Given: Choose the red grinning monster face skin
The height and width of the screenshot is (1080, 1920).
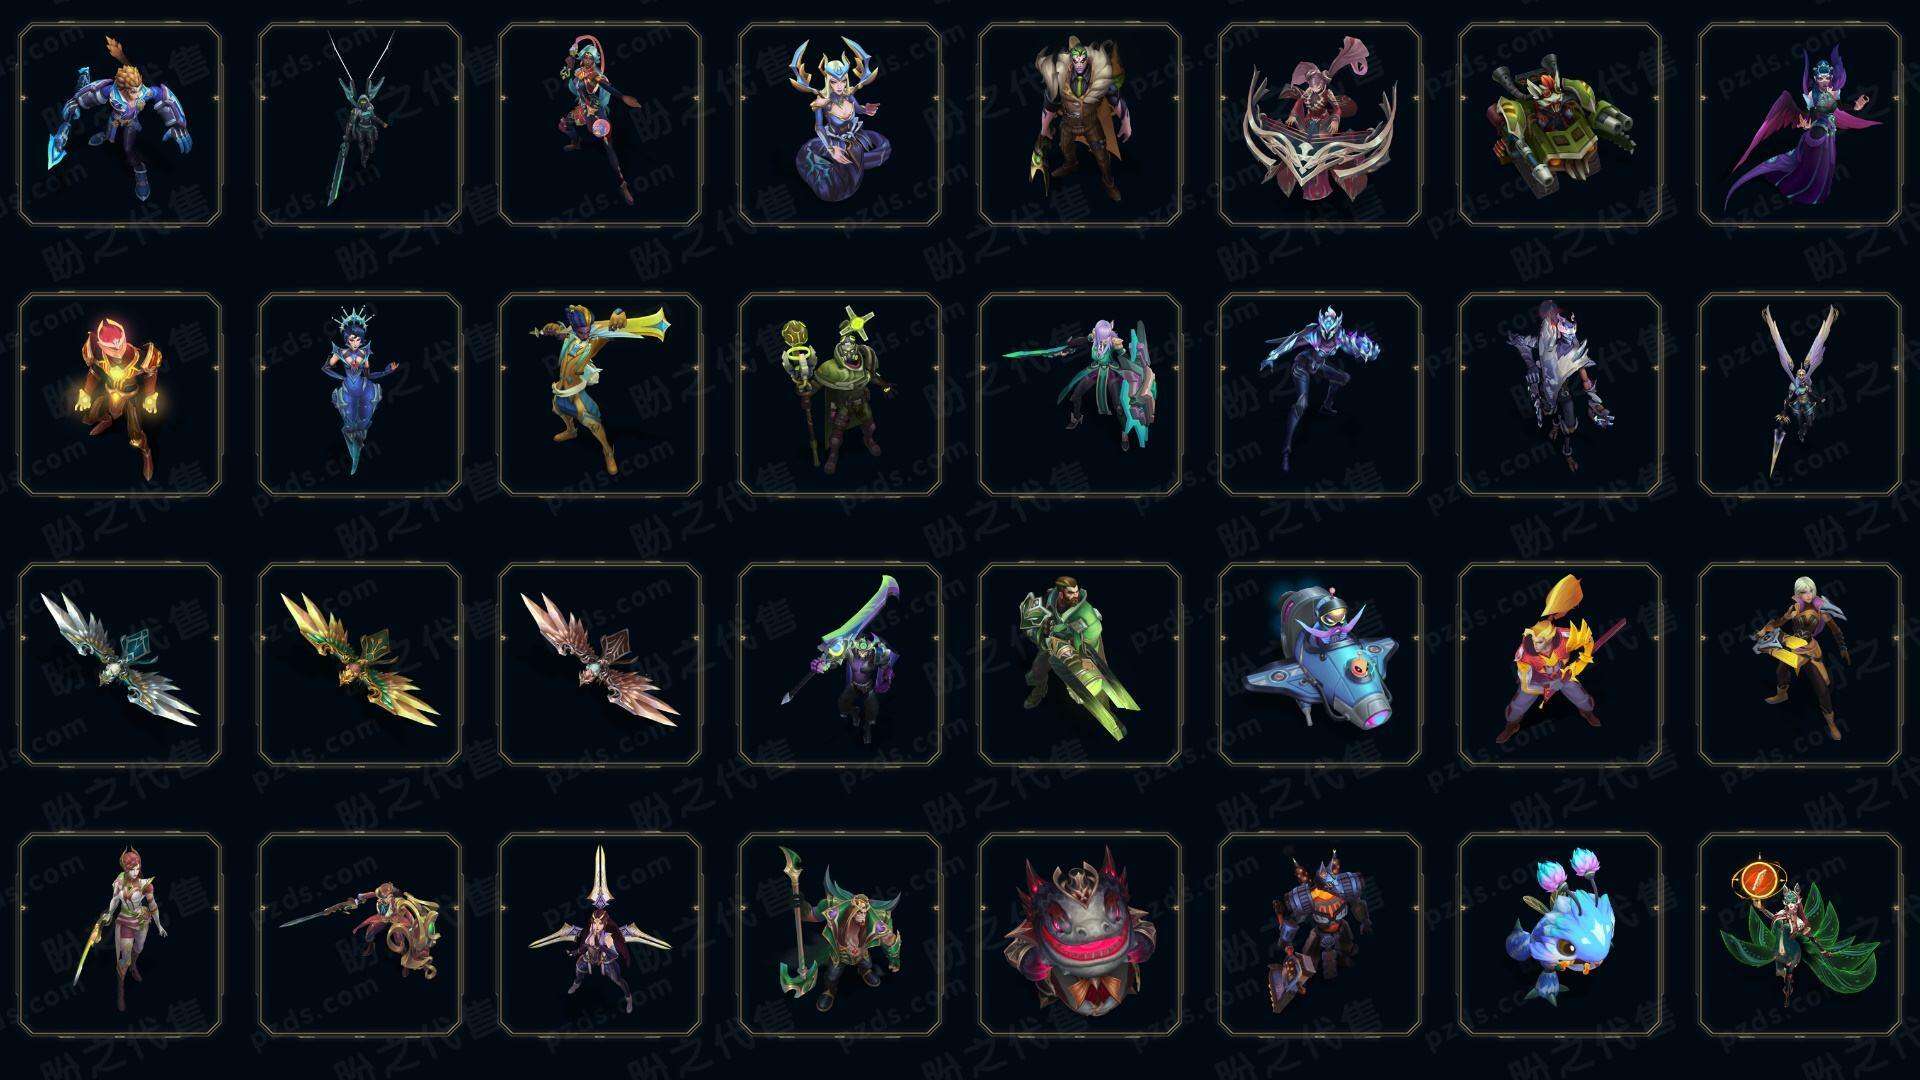Looking at the screenshot, I should [1080, 934].
